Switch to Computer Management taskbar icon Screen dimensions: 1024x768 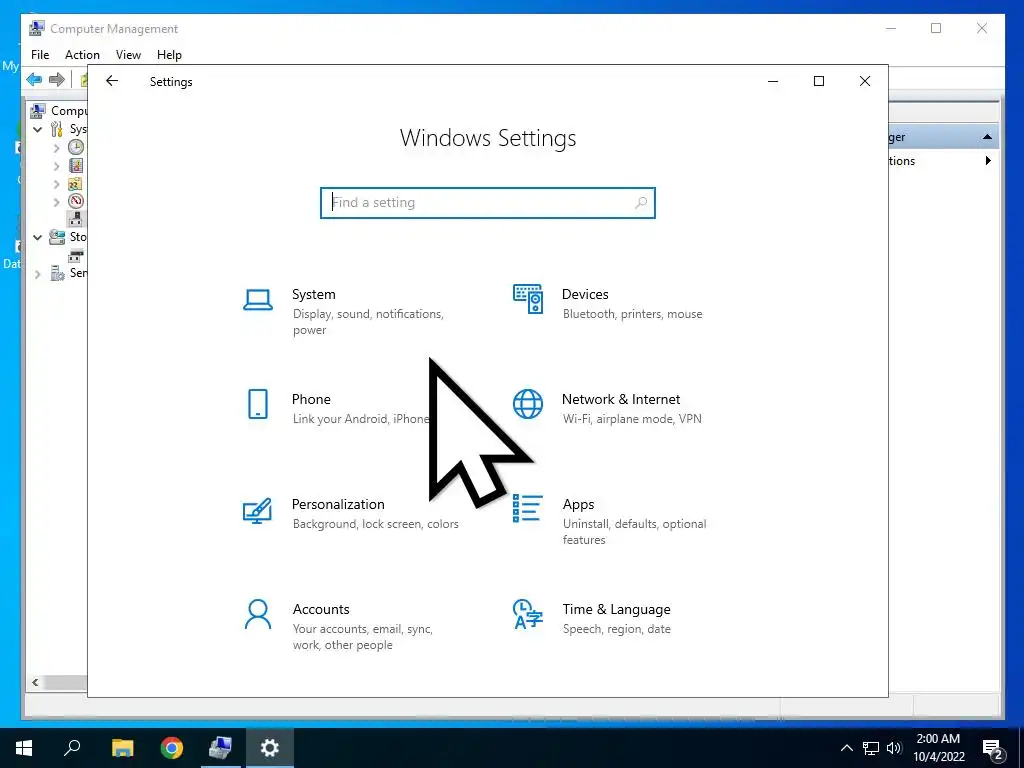click(x=220, y=748)
